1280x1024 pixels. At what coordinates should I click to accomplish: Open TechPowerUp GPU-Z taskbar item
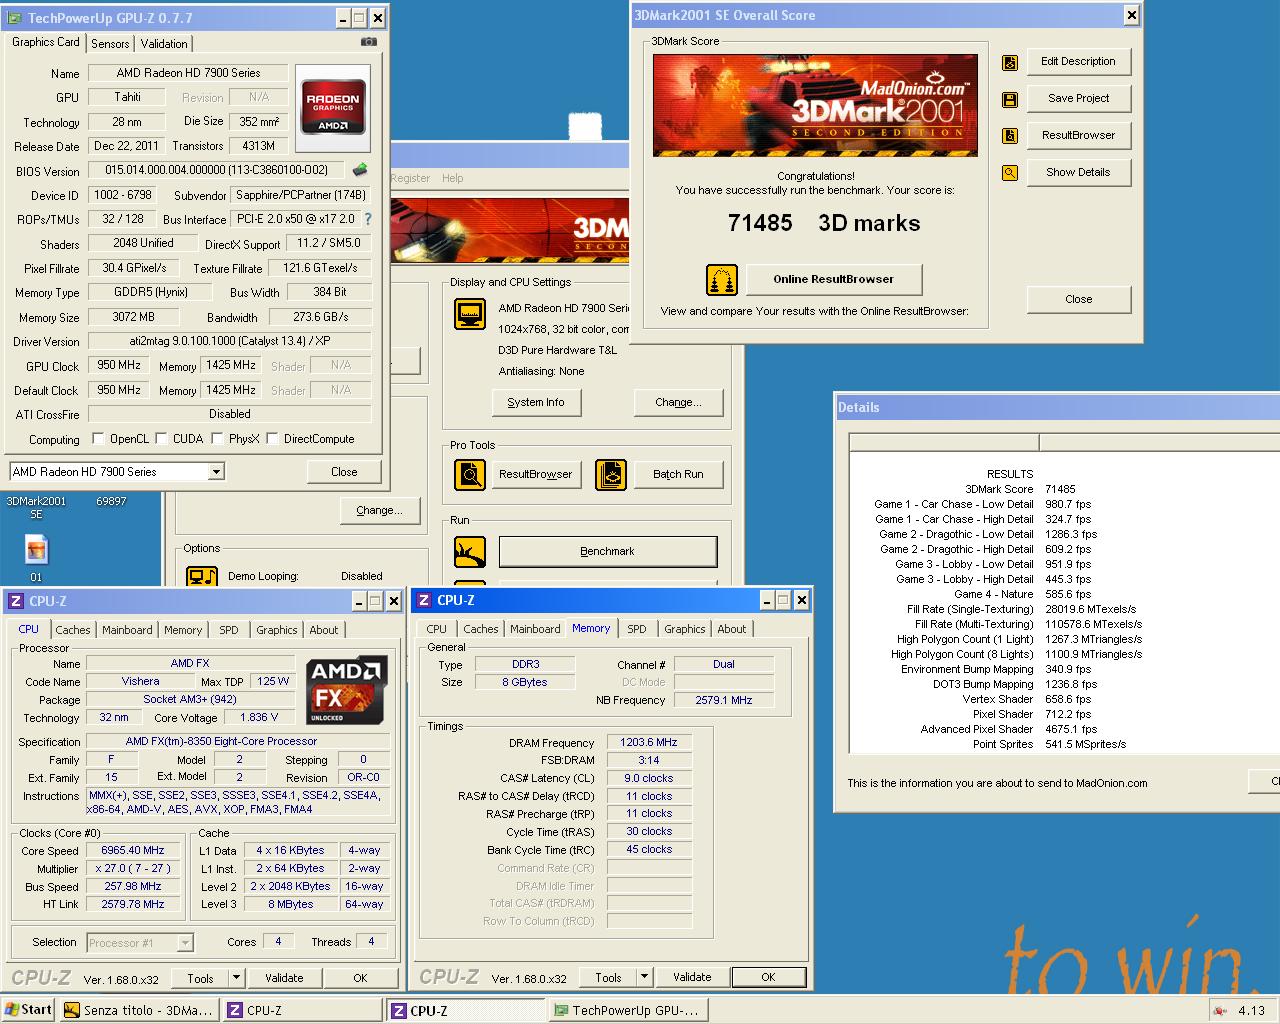tap(628, 1010)
